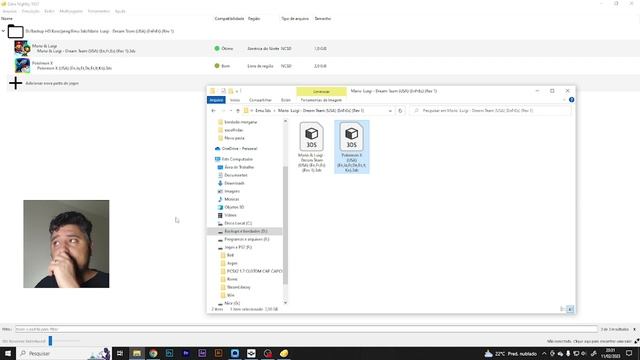Sort Citra list by Tamanho column
Image resolution: width=640 pixels, height=360 pixels.
pos(323,18)
